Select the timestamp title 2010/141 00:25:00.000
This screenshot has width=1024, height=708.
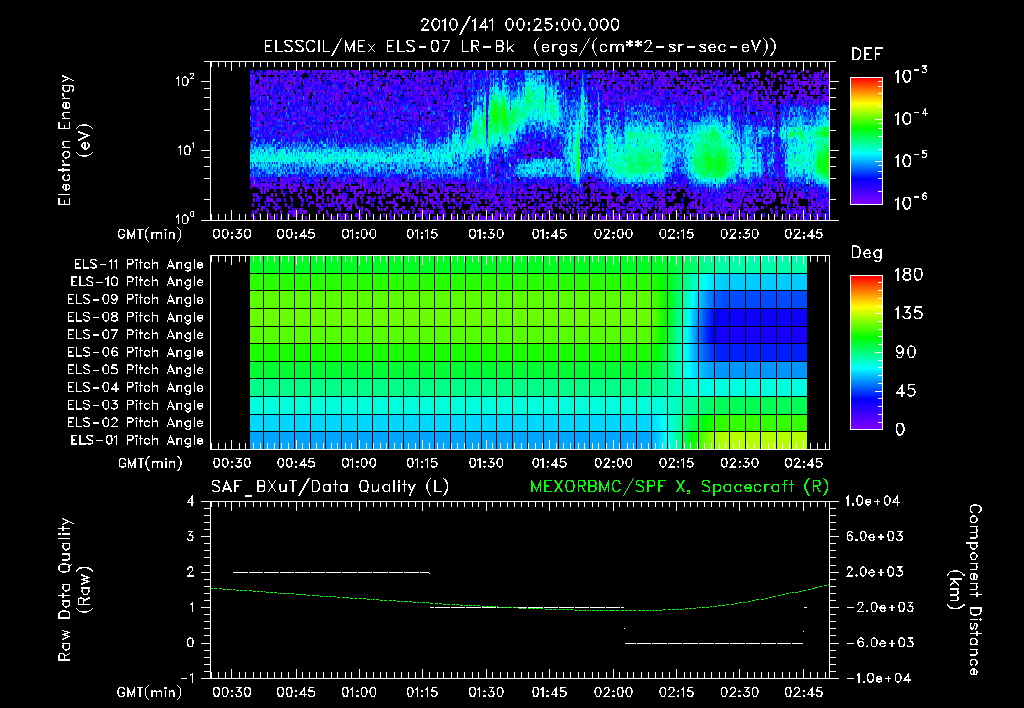click(519, 25)
